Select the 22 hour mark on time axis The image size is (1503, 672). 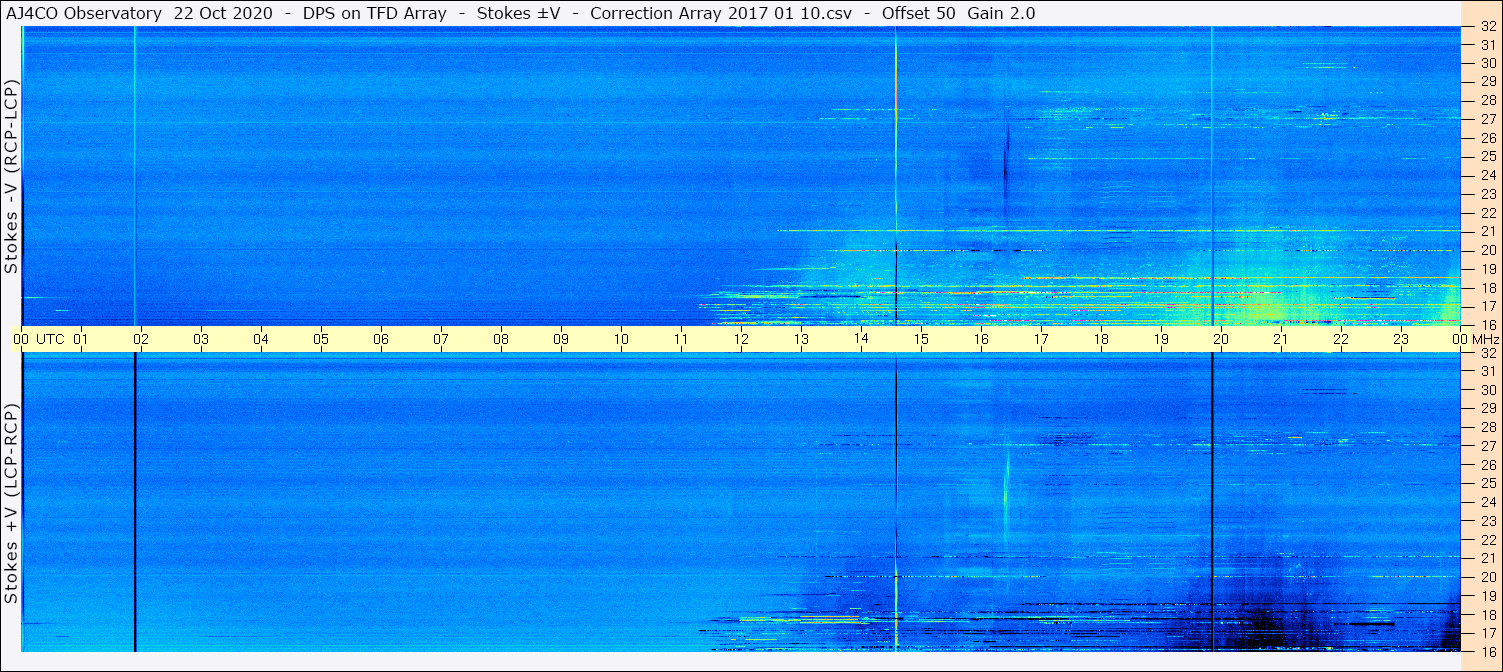[x=1341, y=339]
